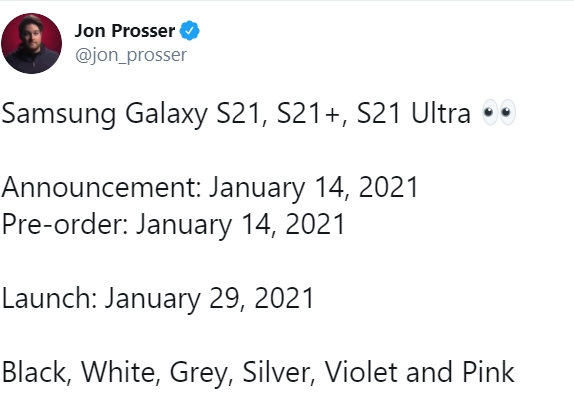Visit the @jon_prosser handle link
This screenshot has width=574, height=398.
pos(131,56)
